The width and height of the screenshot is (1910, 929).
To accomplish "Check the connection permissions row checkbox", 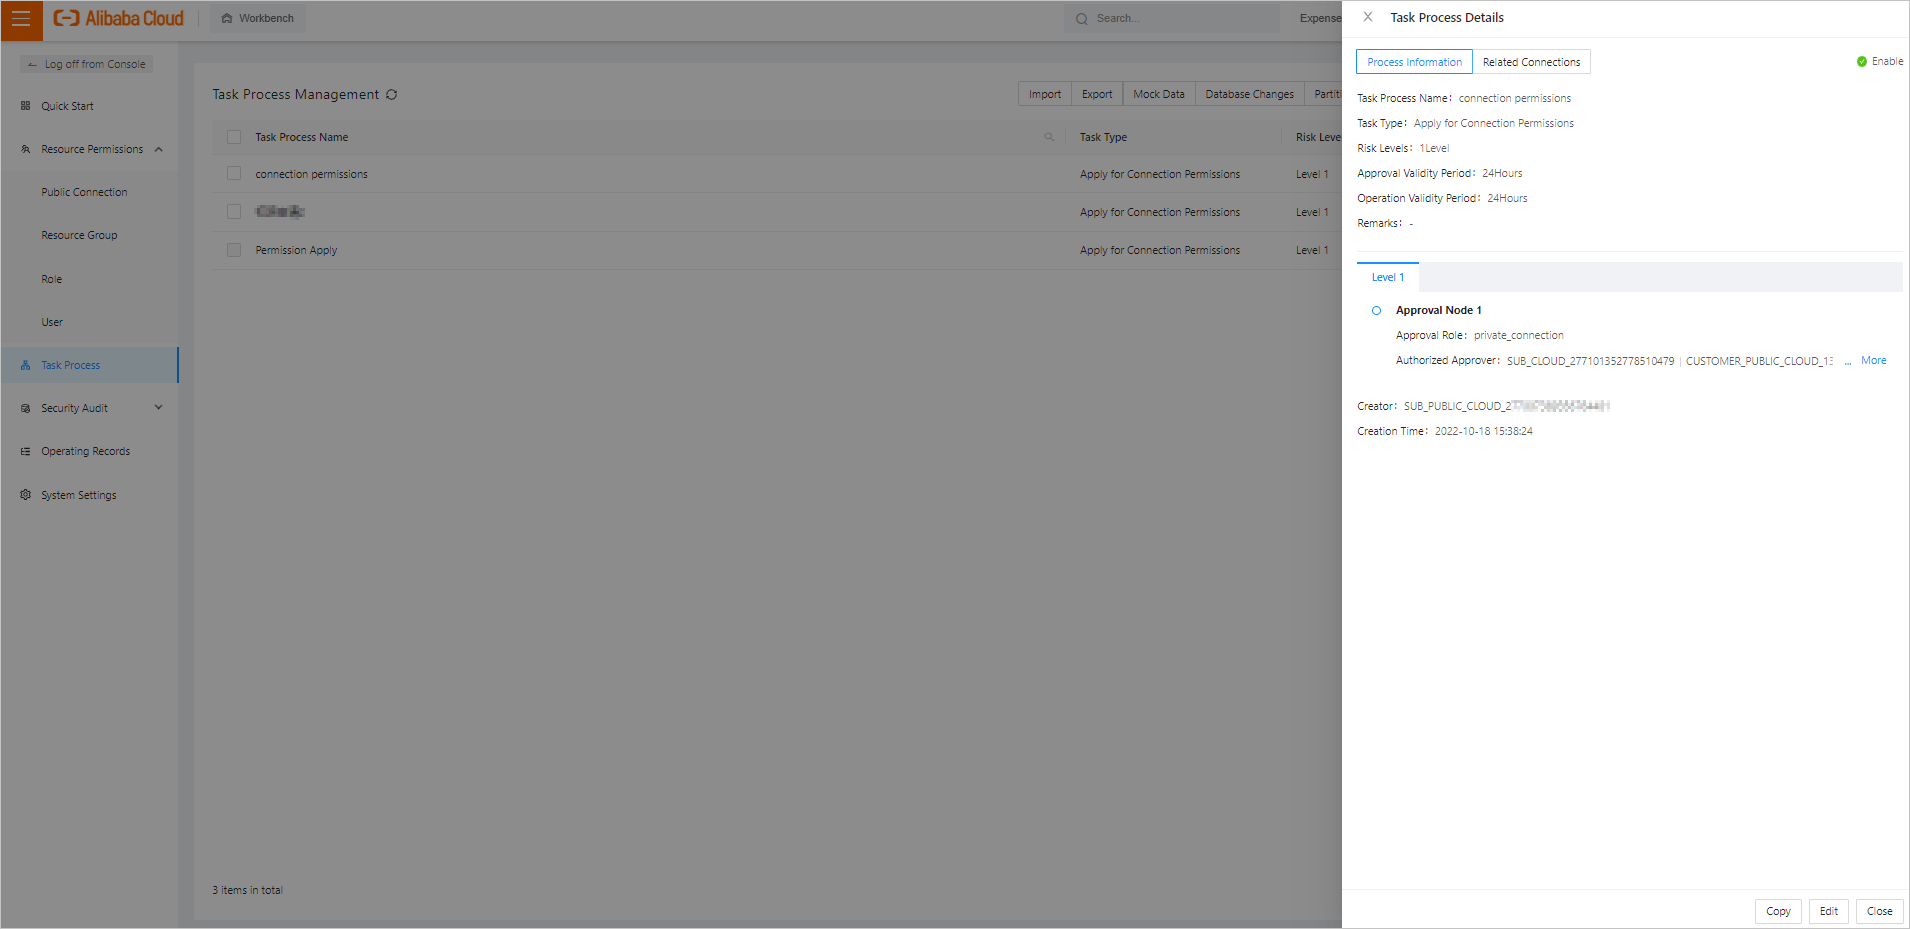I will 234,174.
